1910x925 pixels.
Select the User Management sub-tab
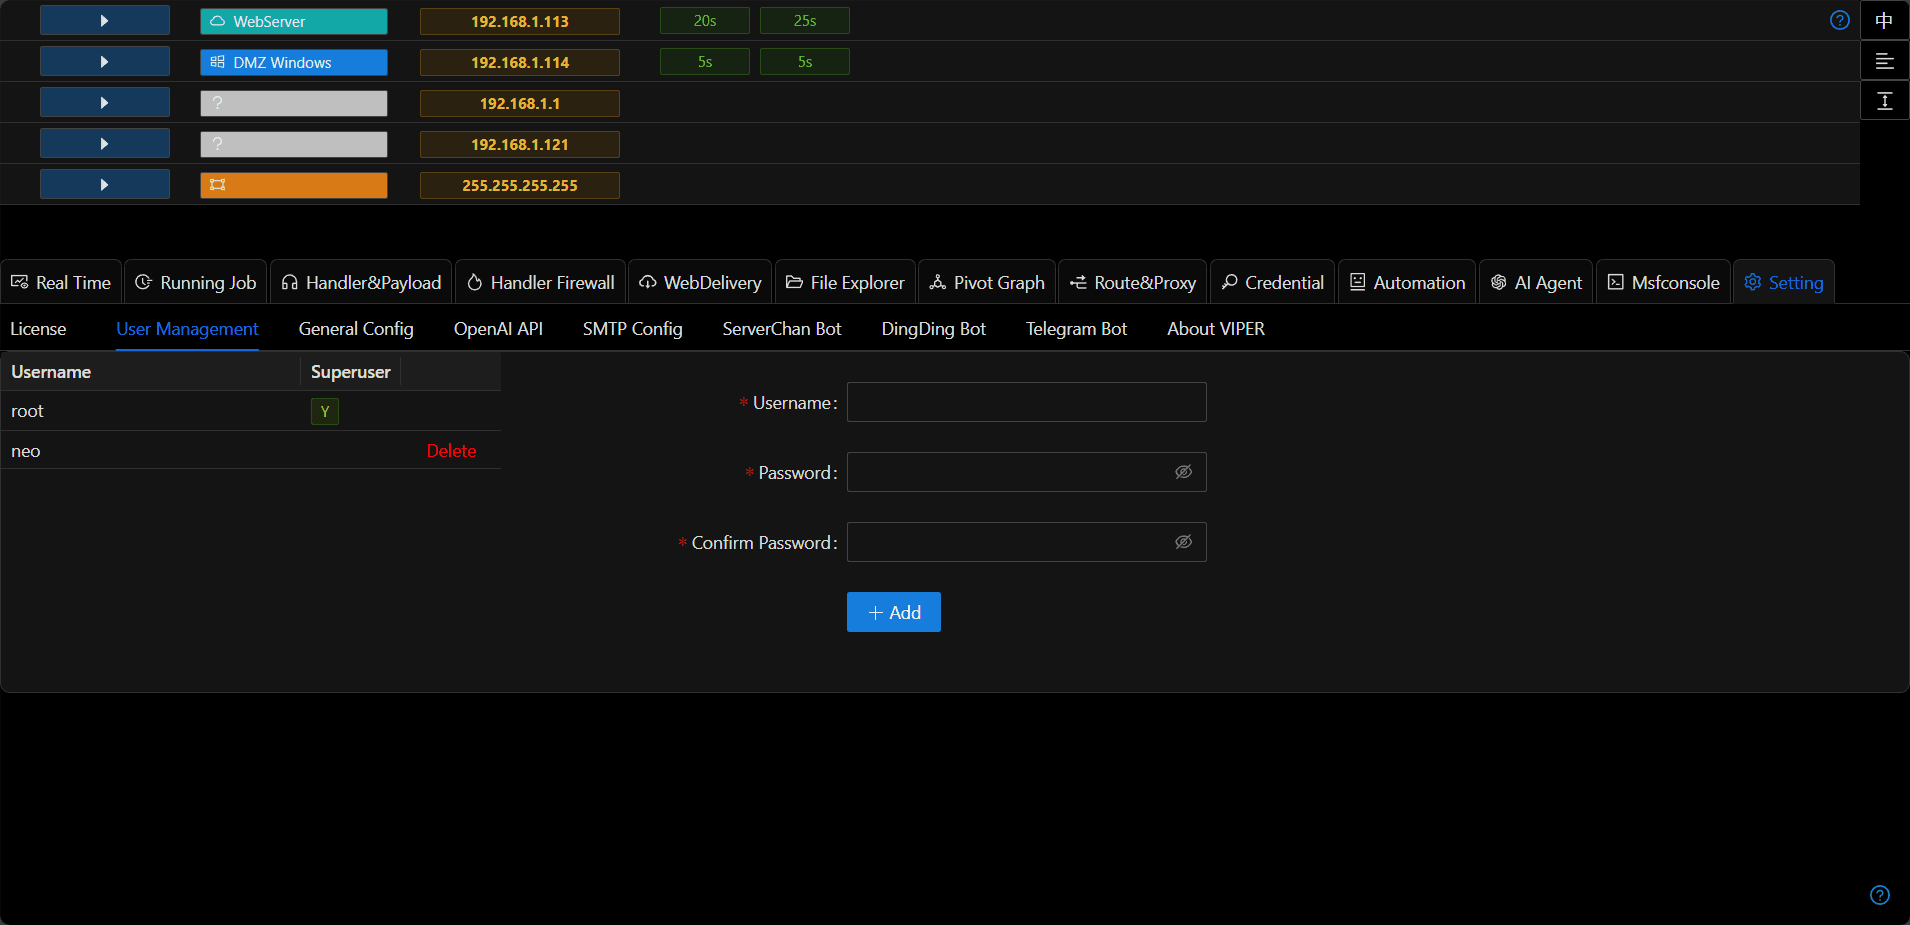pos(187,329)
